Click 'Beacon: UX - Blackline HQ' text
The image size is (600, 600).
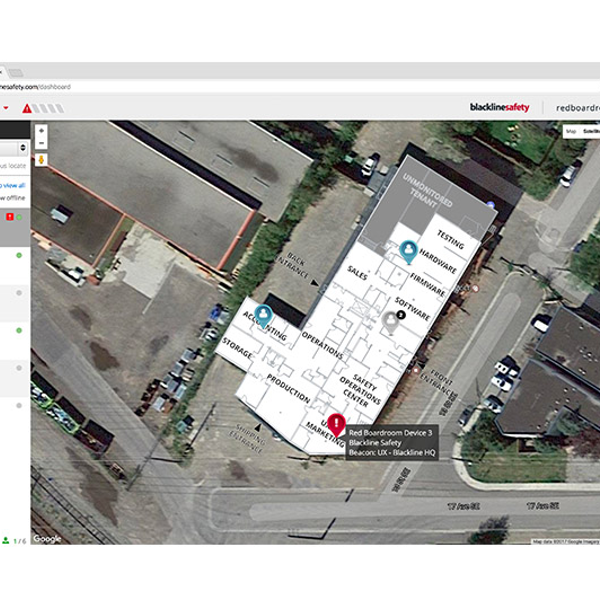[392, 453]
